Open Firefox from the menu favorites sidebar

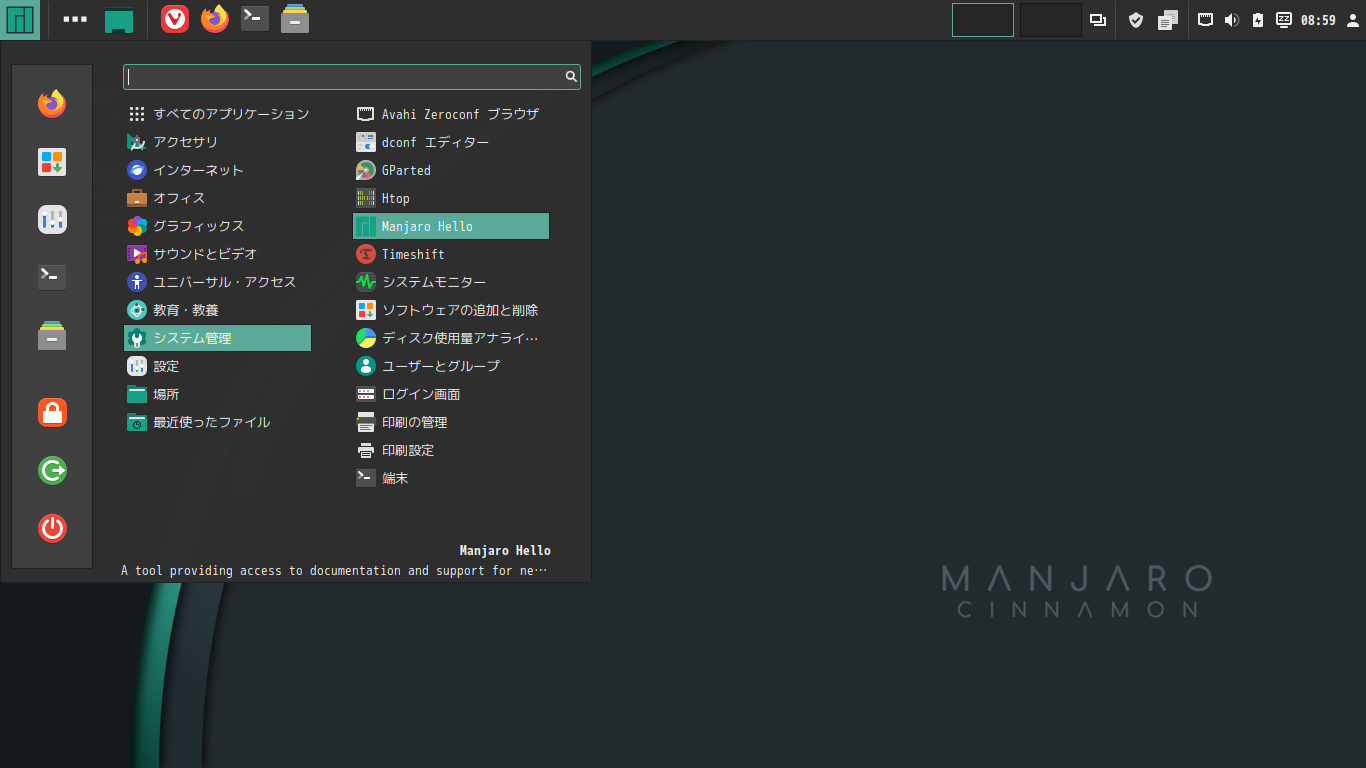pos(52,104)
